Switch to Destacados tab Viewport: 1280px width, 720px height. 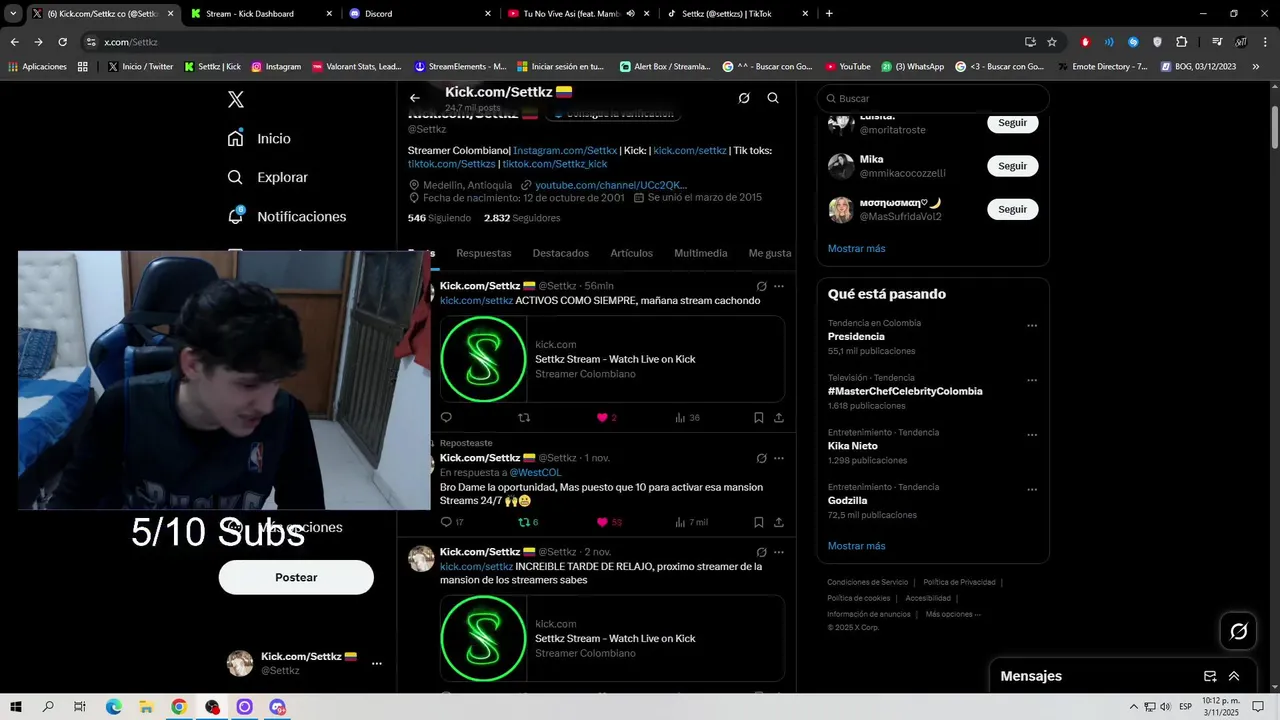pos(560,253)
